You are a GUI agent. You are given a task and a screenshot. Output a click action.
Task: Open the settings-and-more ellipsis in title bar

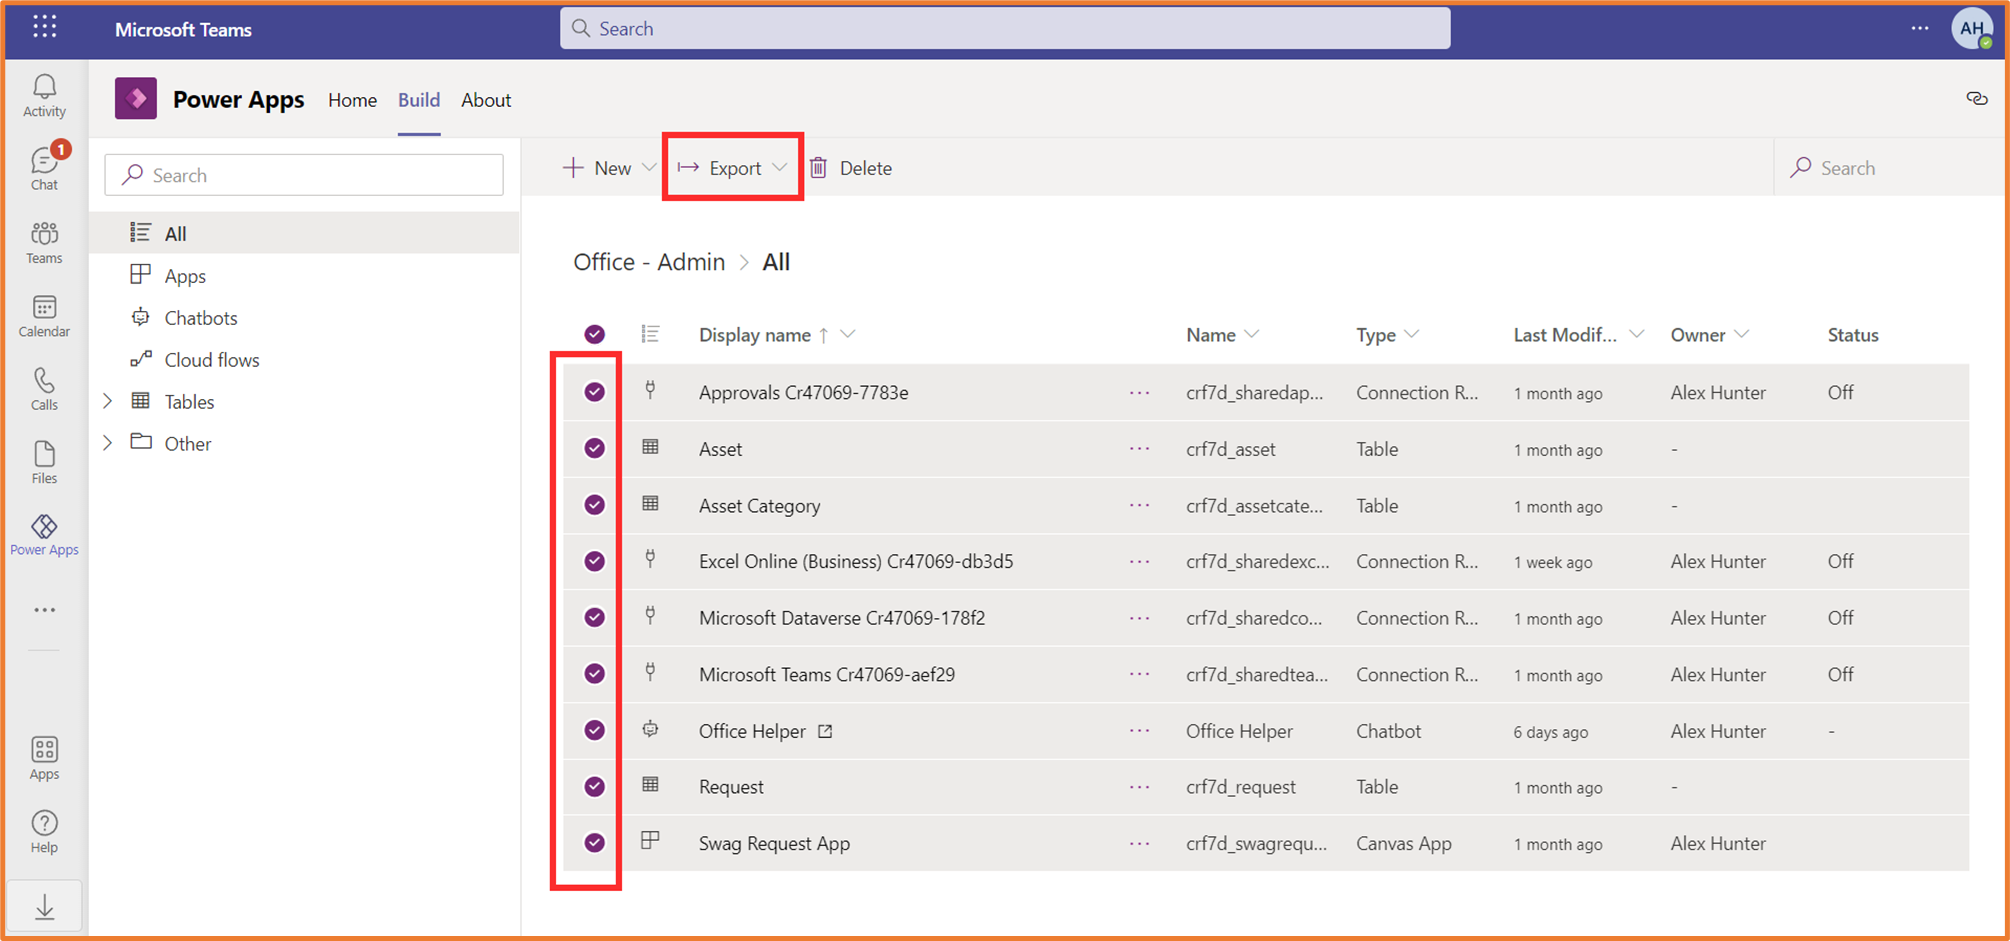[x=1920, y=28]
